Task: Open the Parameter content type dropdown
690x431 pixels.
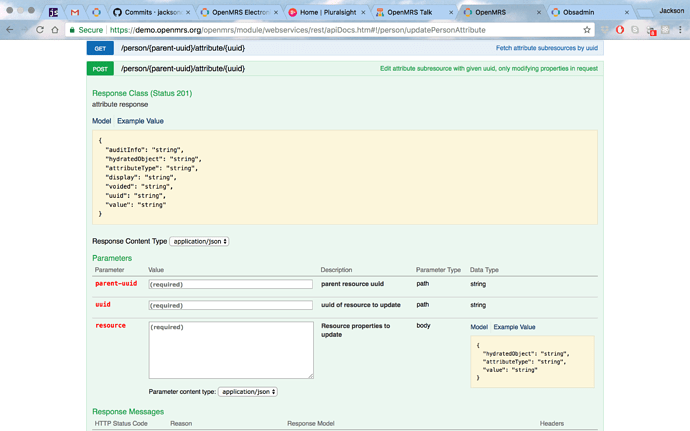Action: [x=248, y=391]
